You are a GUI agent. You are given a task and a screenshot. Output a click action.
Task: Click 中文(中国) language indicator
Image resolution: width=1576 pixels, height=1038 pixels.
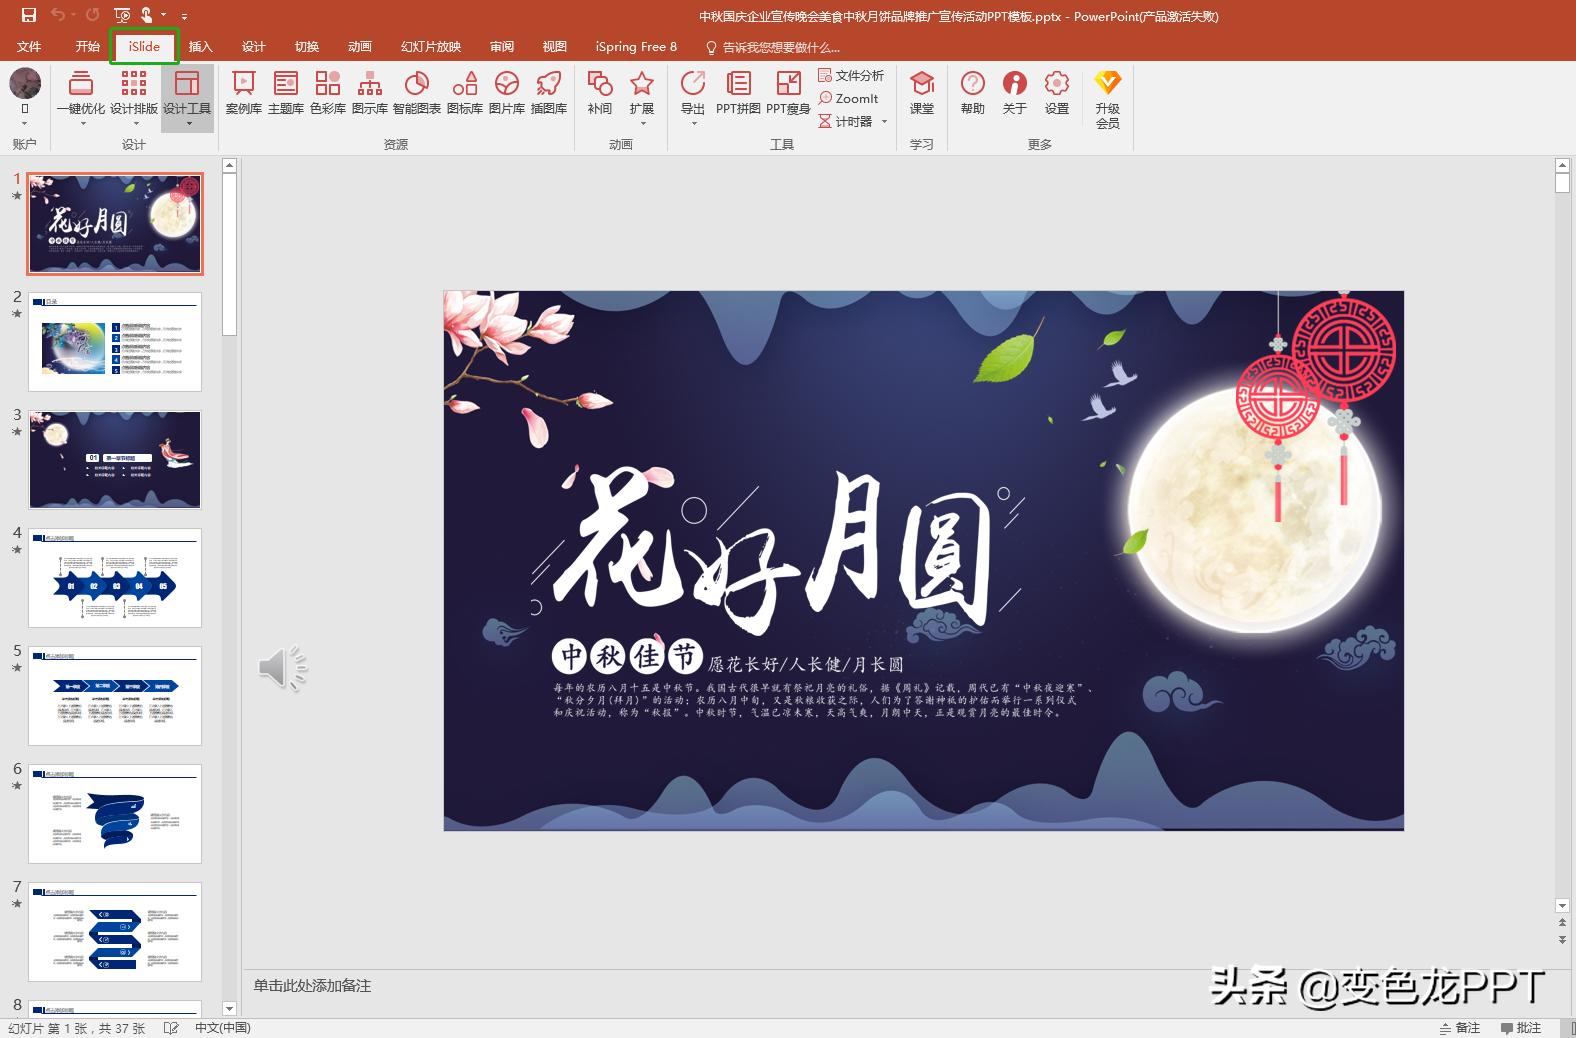(223, 1028)
